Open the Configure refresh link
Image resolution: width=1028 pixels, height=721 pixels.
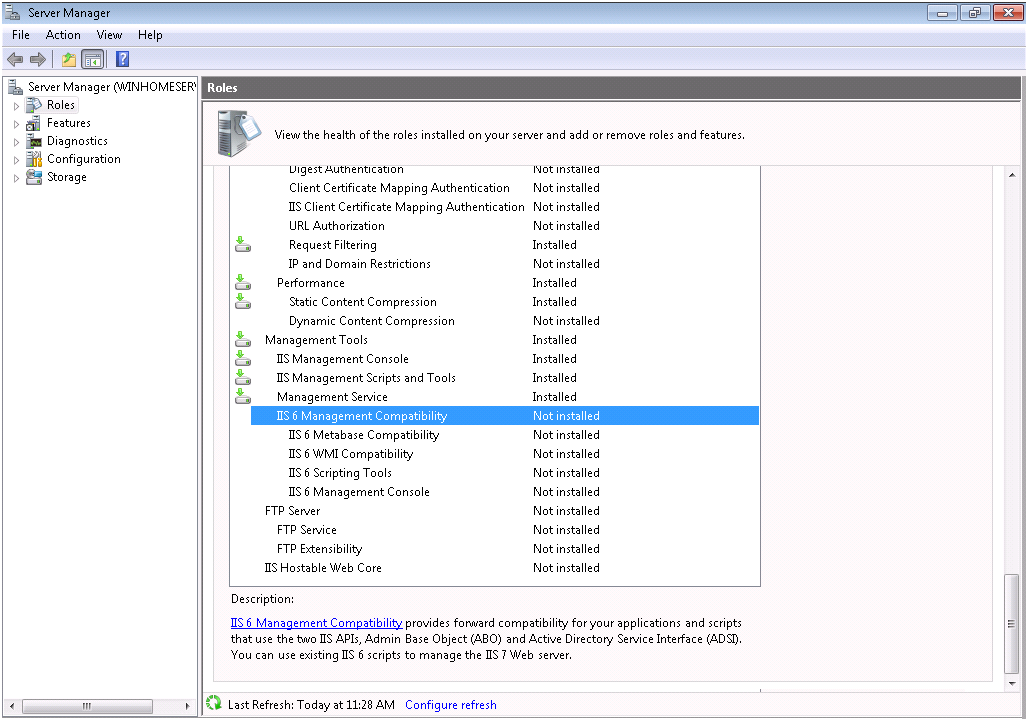click(x=450, y=705)
